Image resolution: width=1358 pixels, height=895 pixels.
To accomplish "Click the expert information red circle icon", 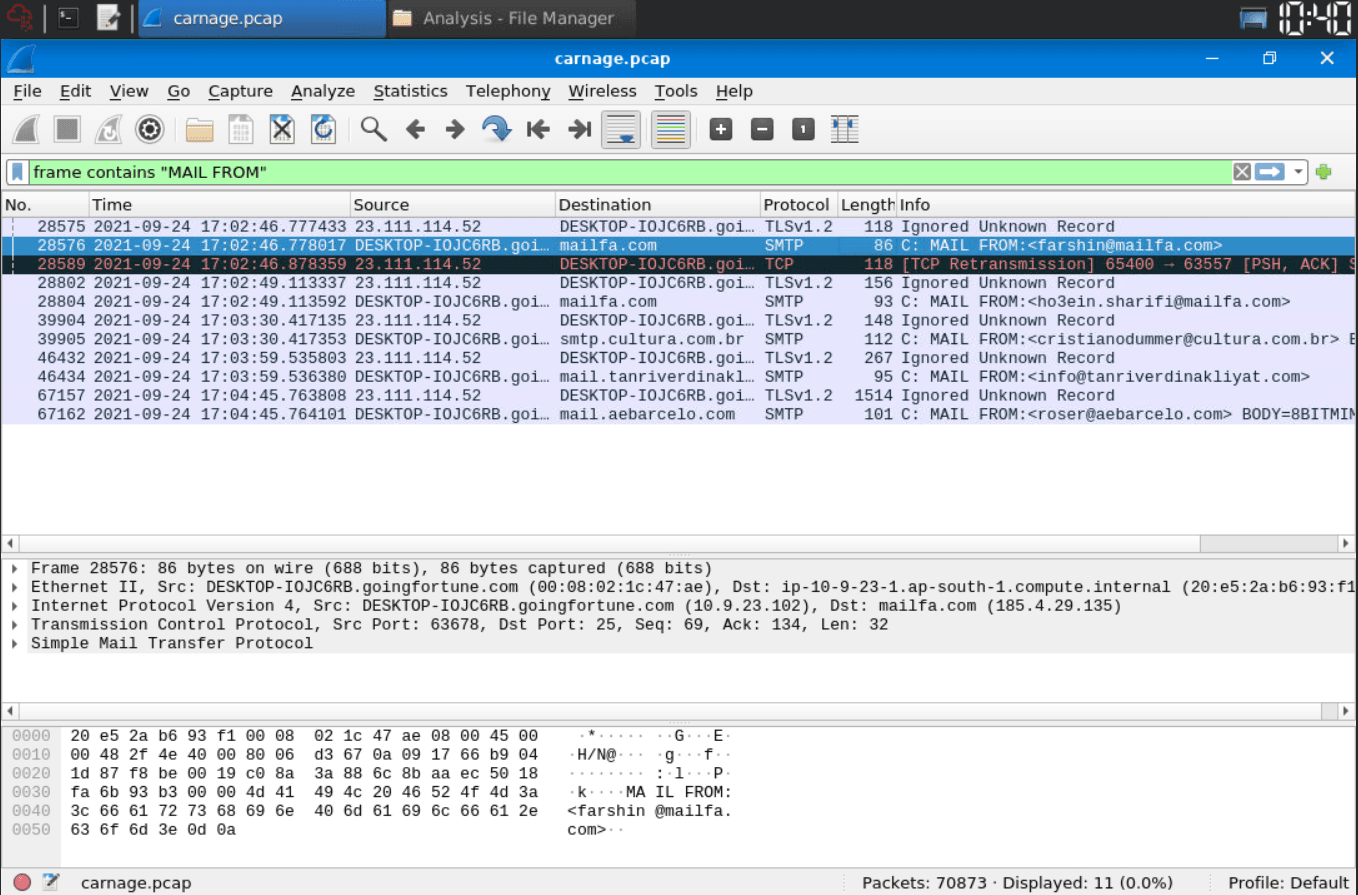I will click(22, 883).
